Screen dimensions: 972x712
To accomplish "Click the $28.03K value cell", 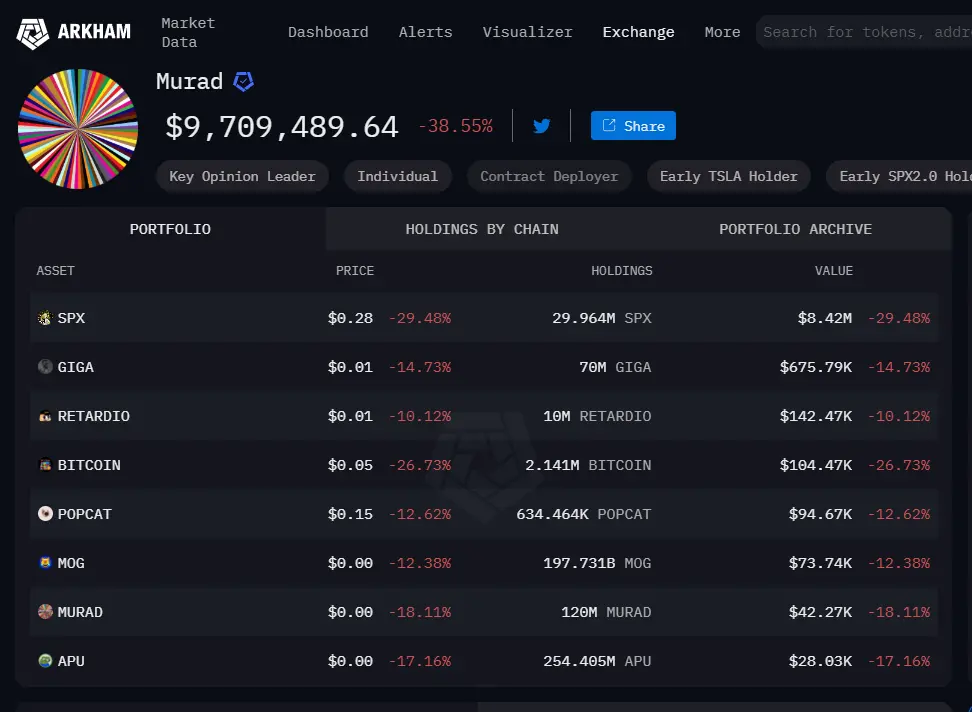I will click(820, 661).
